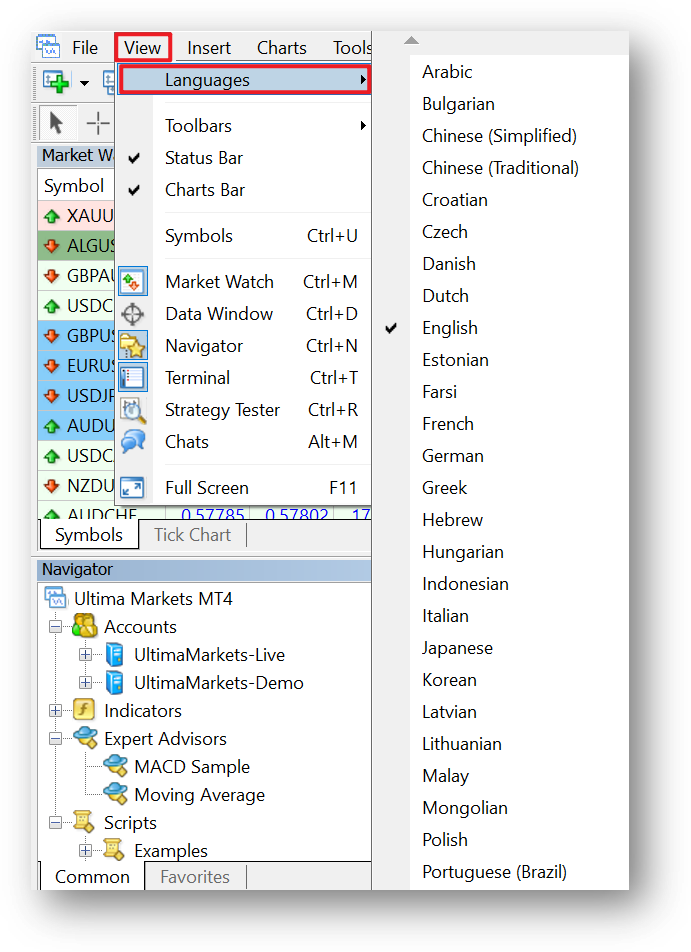Choose German from the language list
691x952 pixels.
tap(453, 456)
